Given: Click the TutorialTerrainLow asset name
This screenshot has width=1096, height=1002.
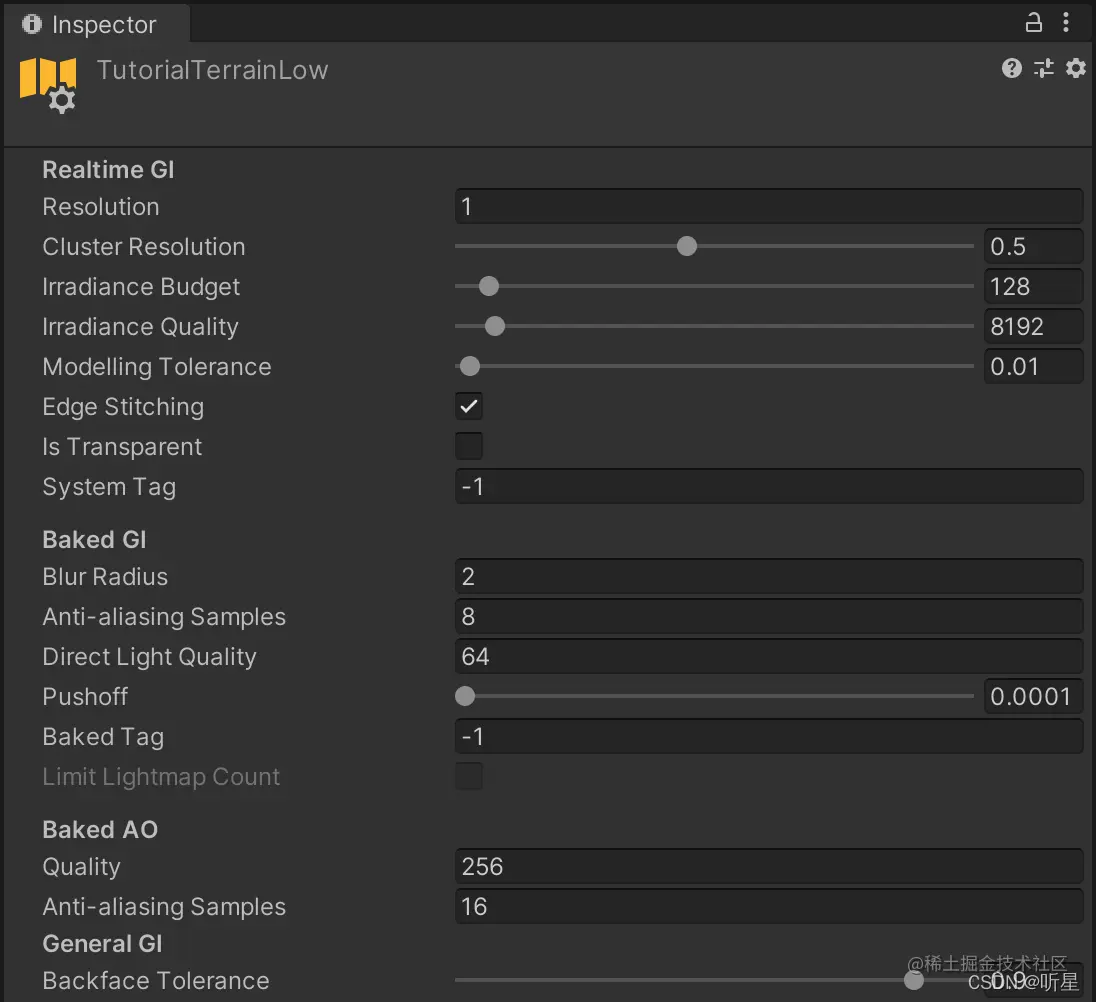Looking at the screenshot, I should click(212, 70).
